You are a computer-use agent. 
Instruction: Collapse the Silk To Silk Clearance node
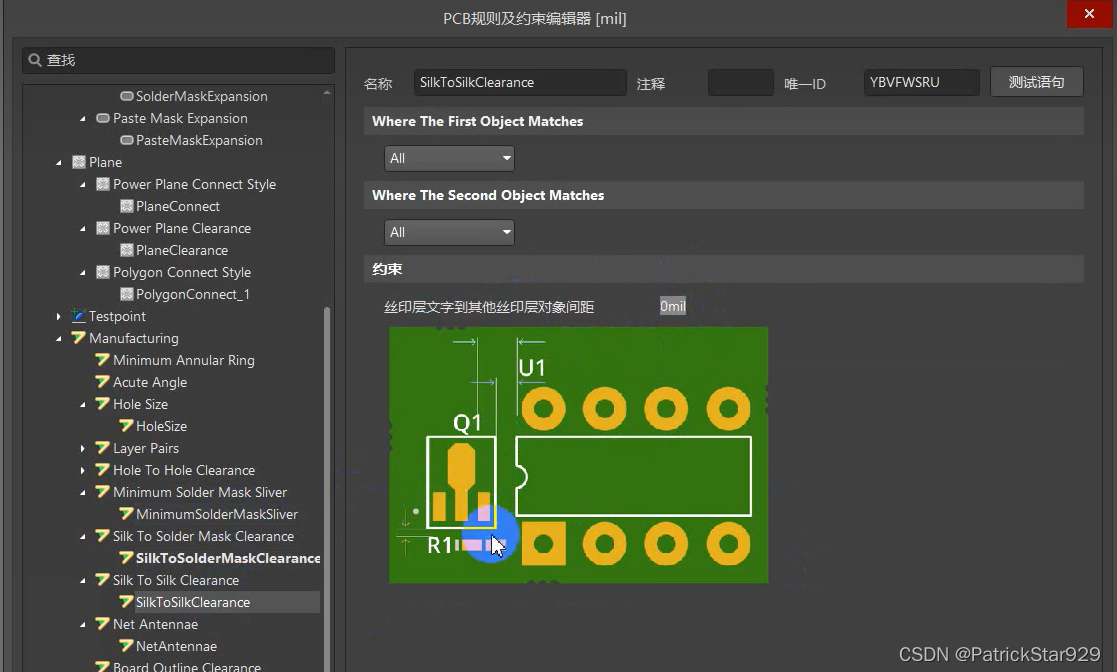click(83, 580)
